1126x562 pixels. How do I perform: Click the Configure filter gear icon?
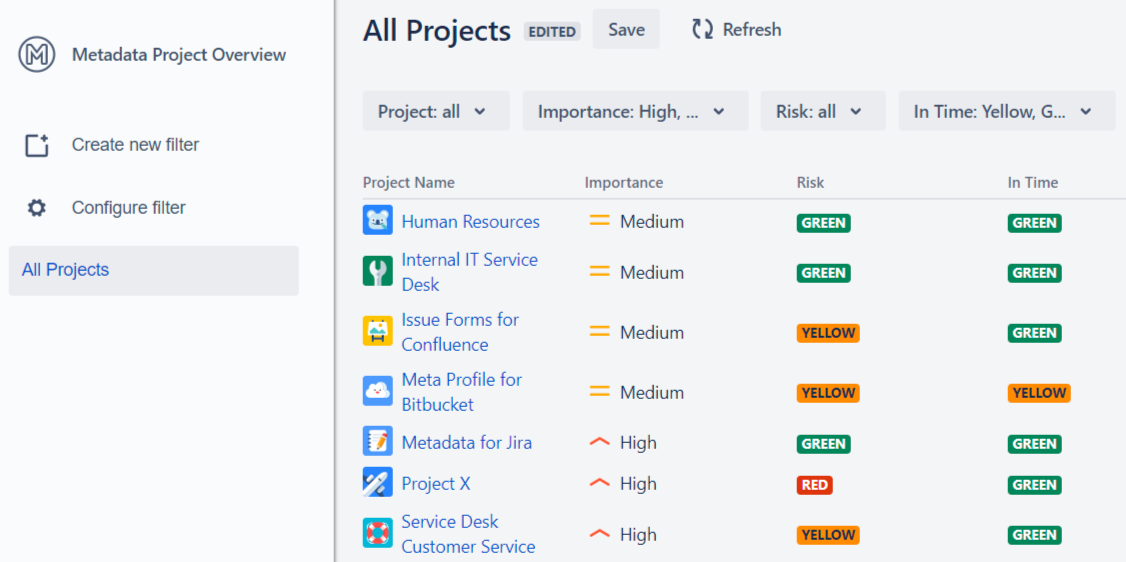37,208
